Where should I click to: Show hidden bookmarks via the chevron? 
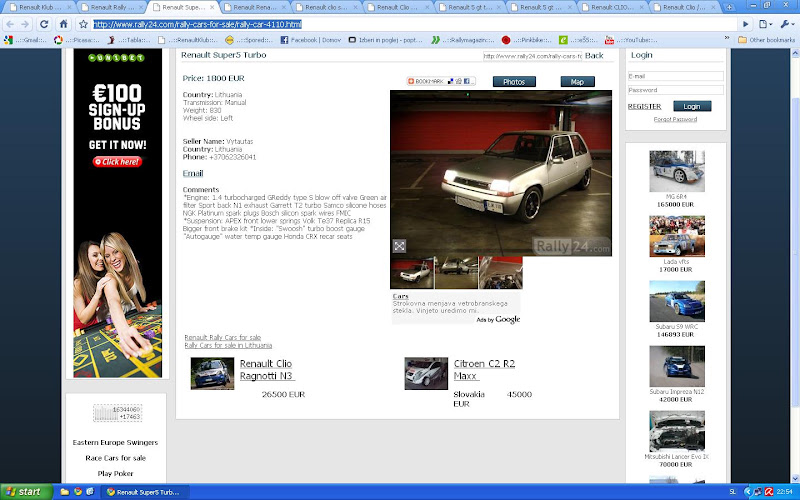(727, 38)
